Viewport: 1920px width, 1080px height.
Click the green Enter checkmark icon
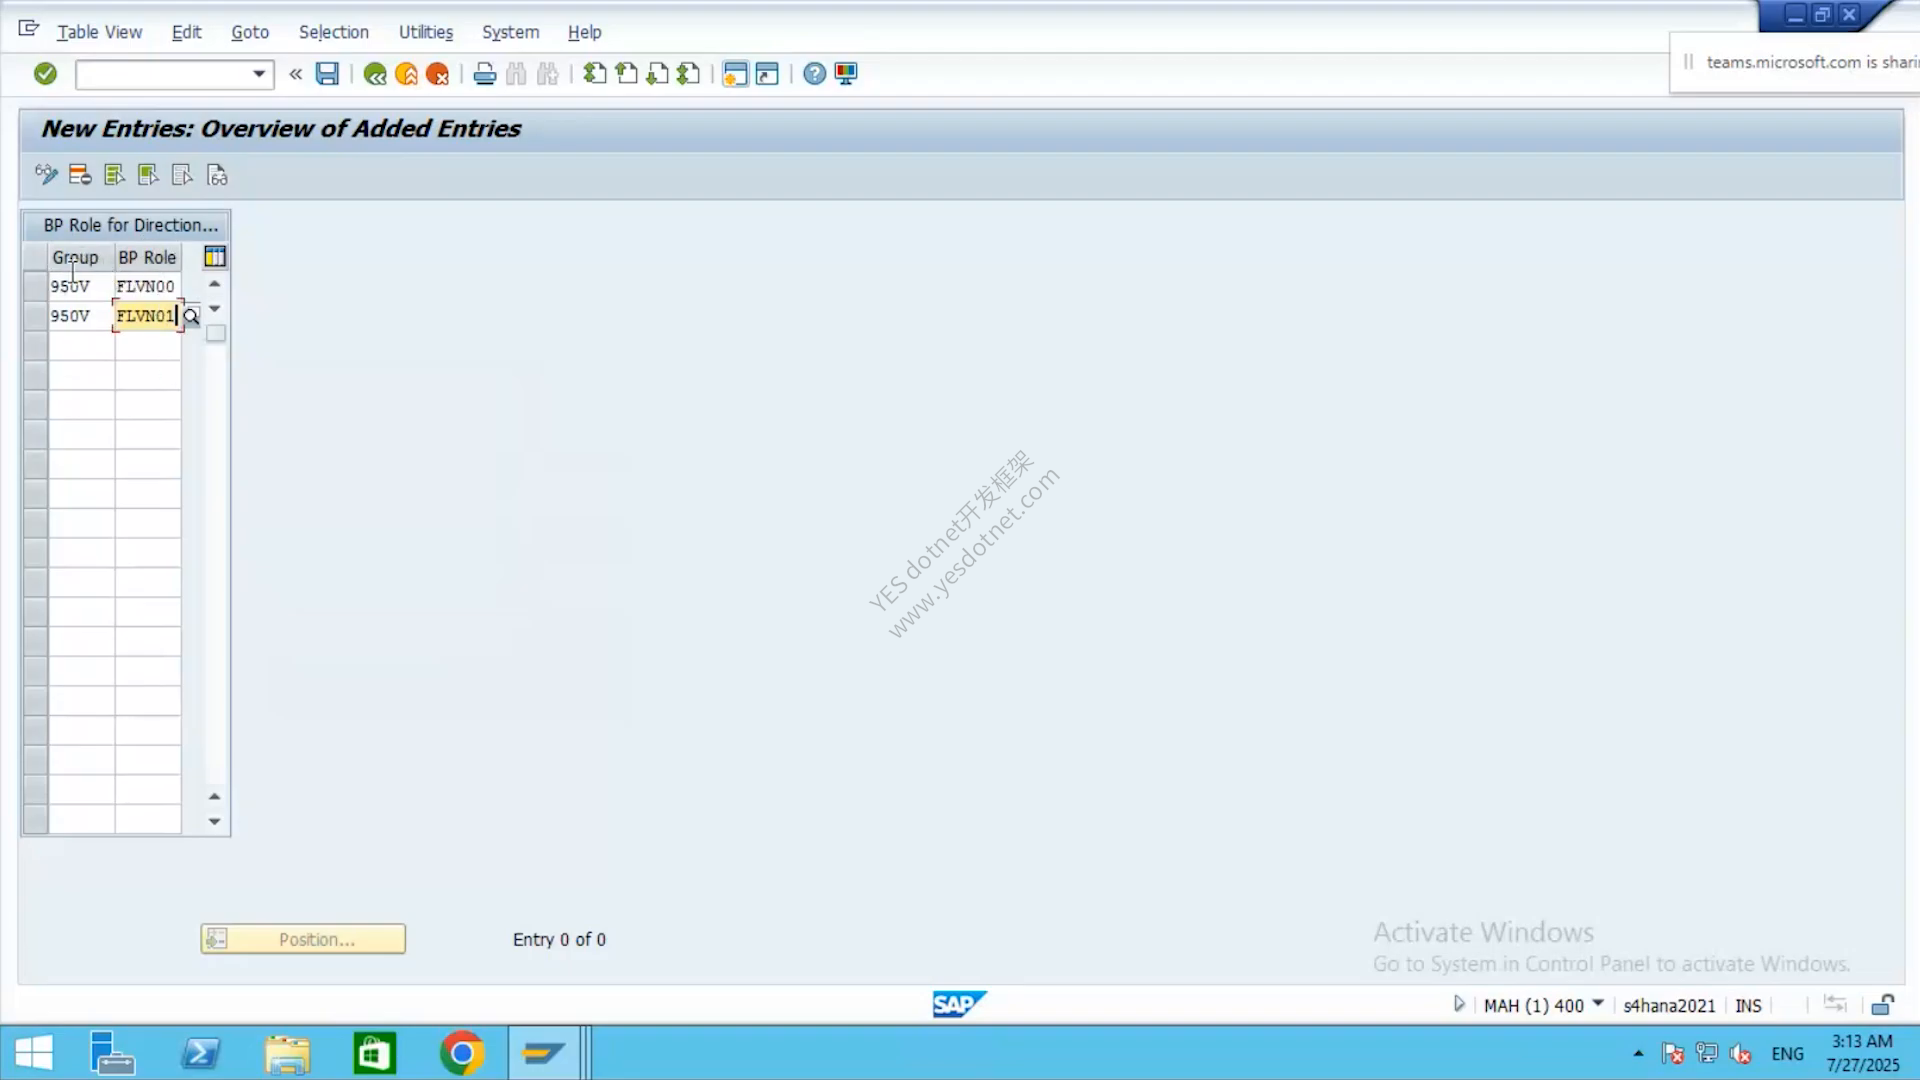pos(45,74)
